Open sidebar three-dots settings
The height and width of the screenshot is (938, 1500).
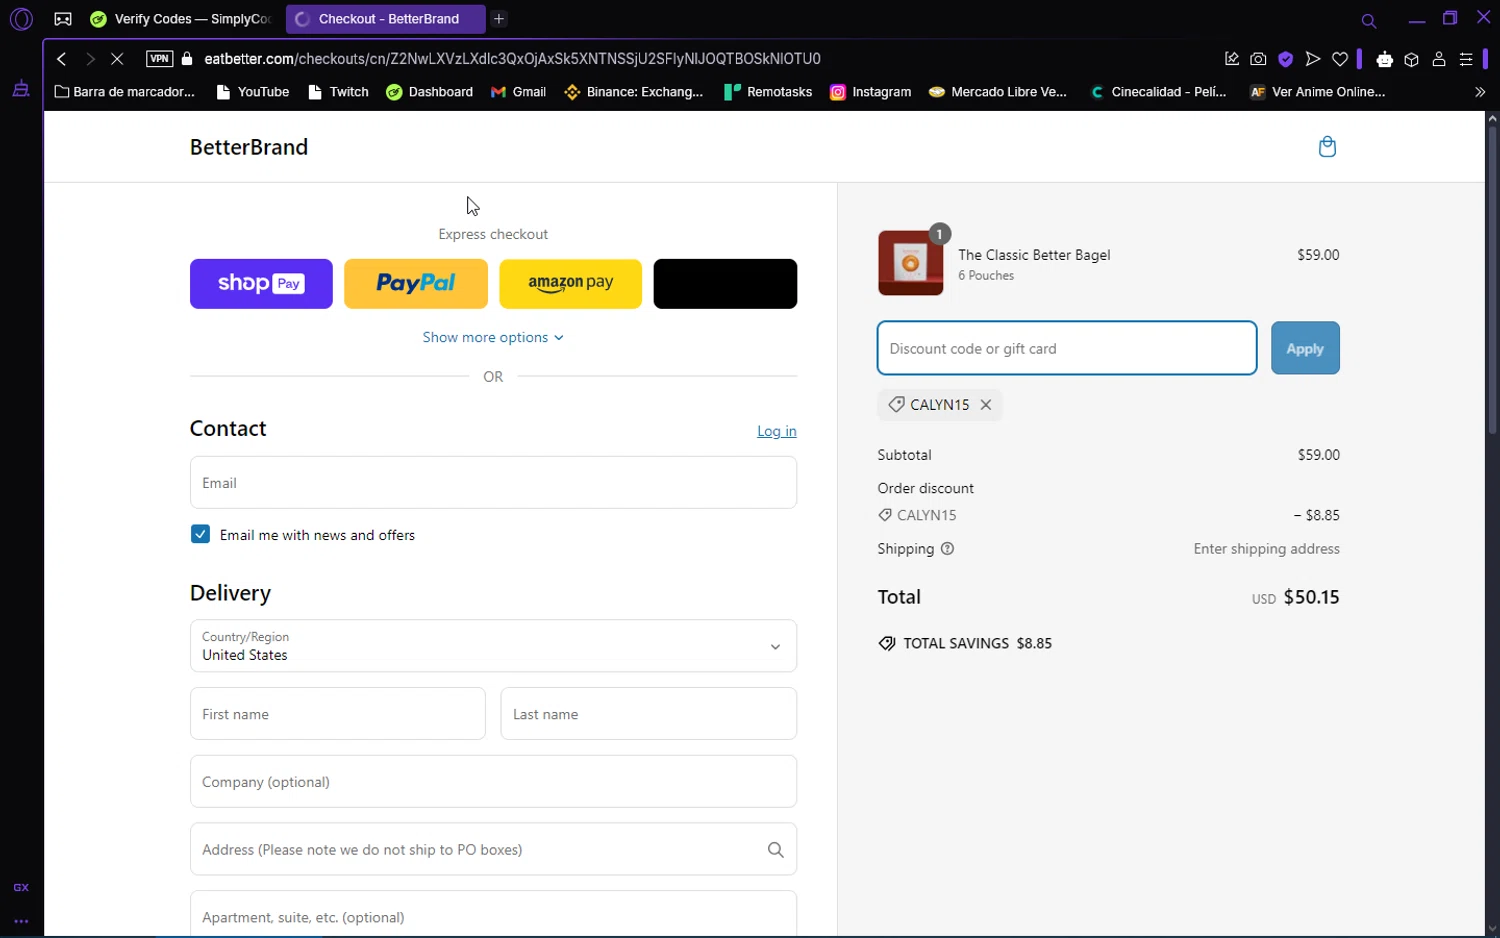click(21, 922)
